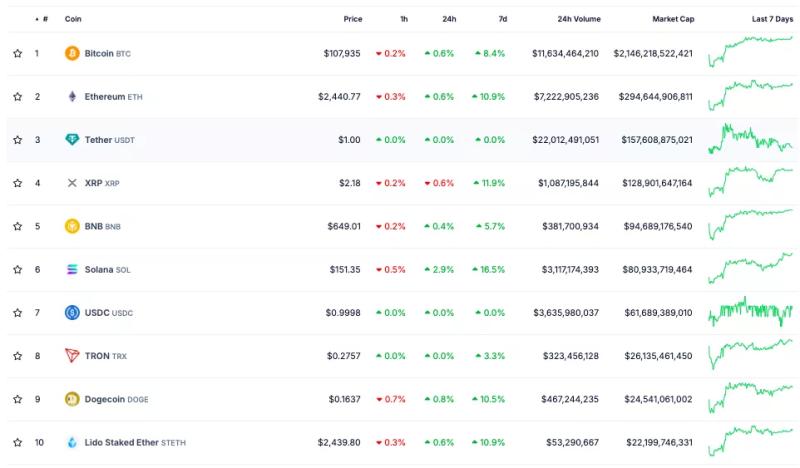Open Ethereum's 7-day sparkline chart

click(x=751, y=95)
